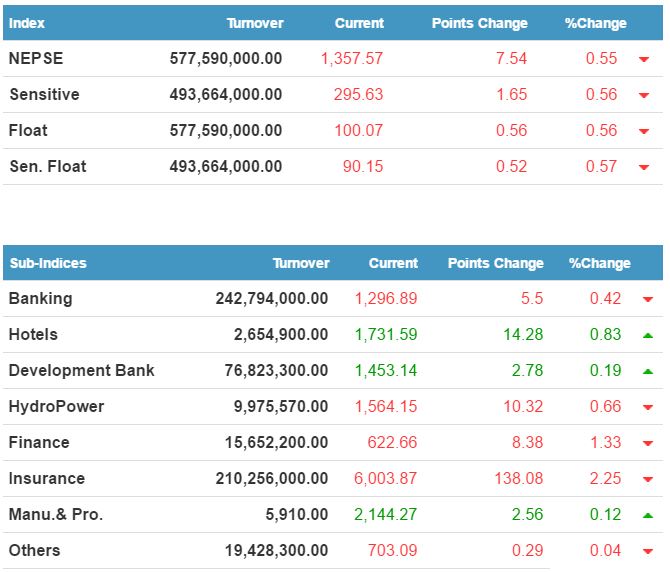Click the Insurance current value 6,003.87

(x=386, y=478)
